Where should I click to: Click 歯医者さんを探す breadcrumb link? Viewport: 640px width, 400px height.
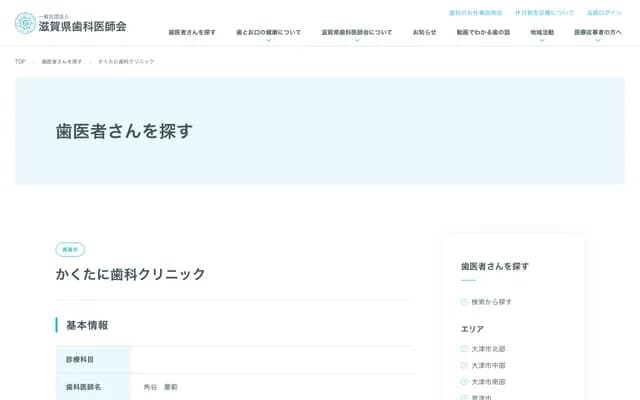(62, 62)
